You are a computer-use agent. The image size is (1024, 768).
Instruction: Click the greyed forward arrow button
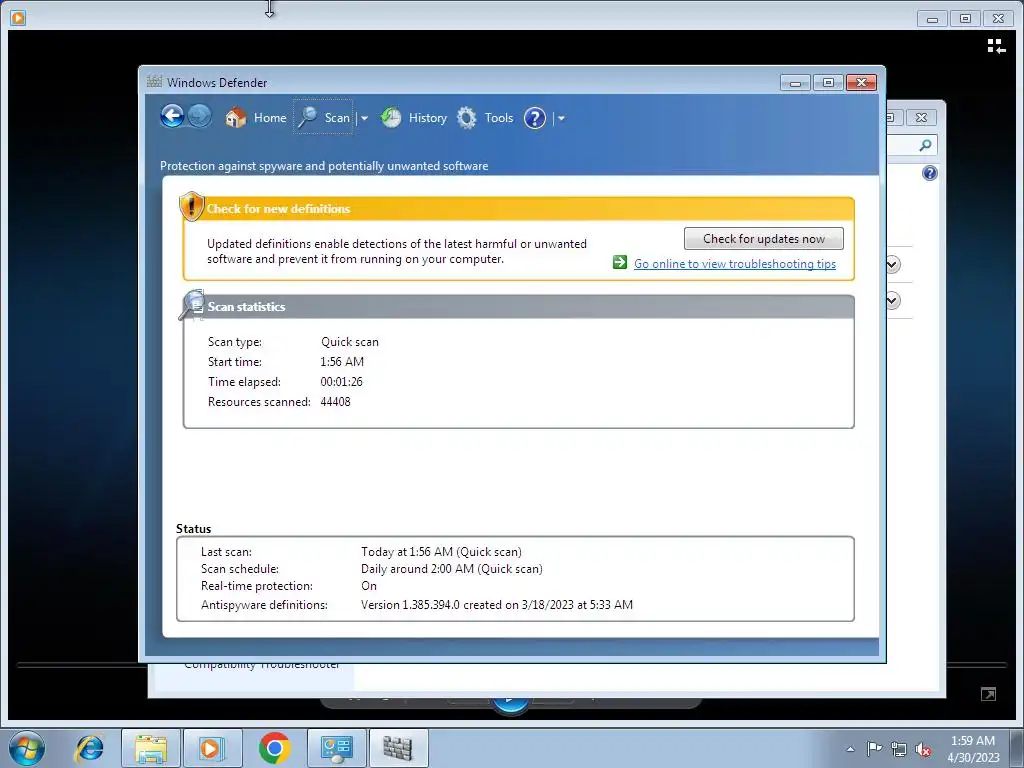(199, 117)
